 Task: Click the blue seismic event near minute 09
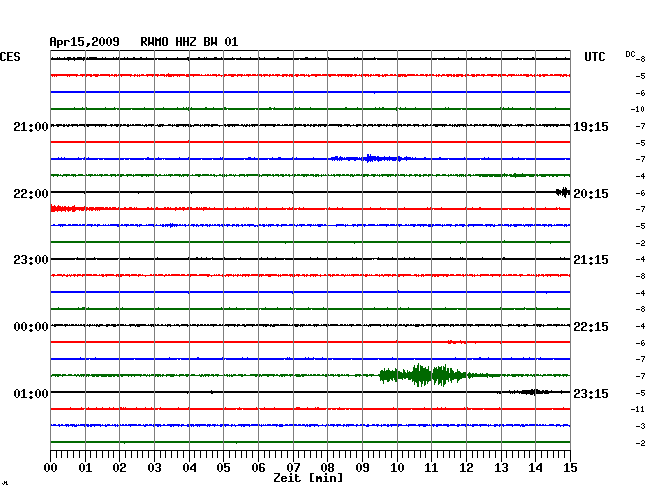[371, 158]
